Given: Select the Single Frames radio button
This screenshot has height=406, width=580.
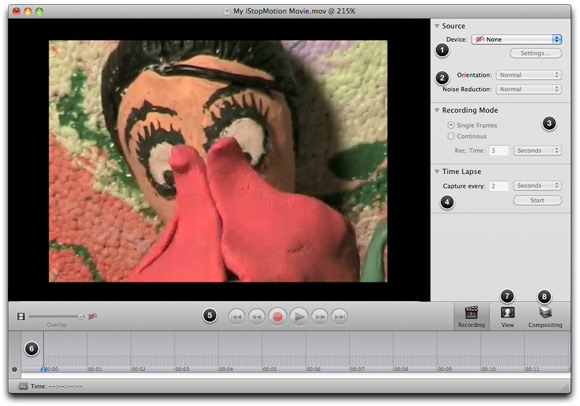Looking at the screenshot, I should [451, 125].
